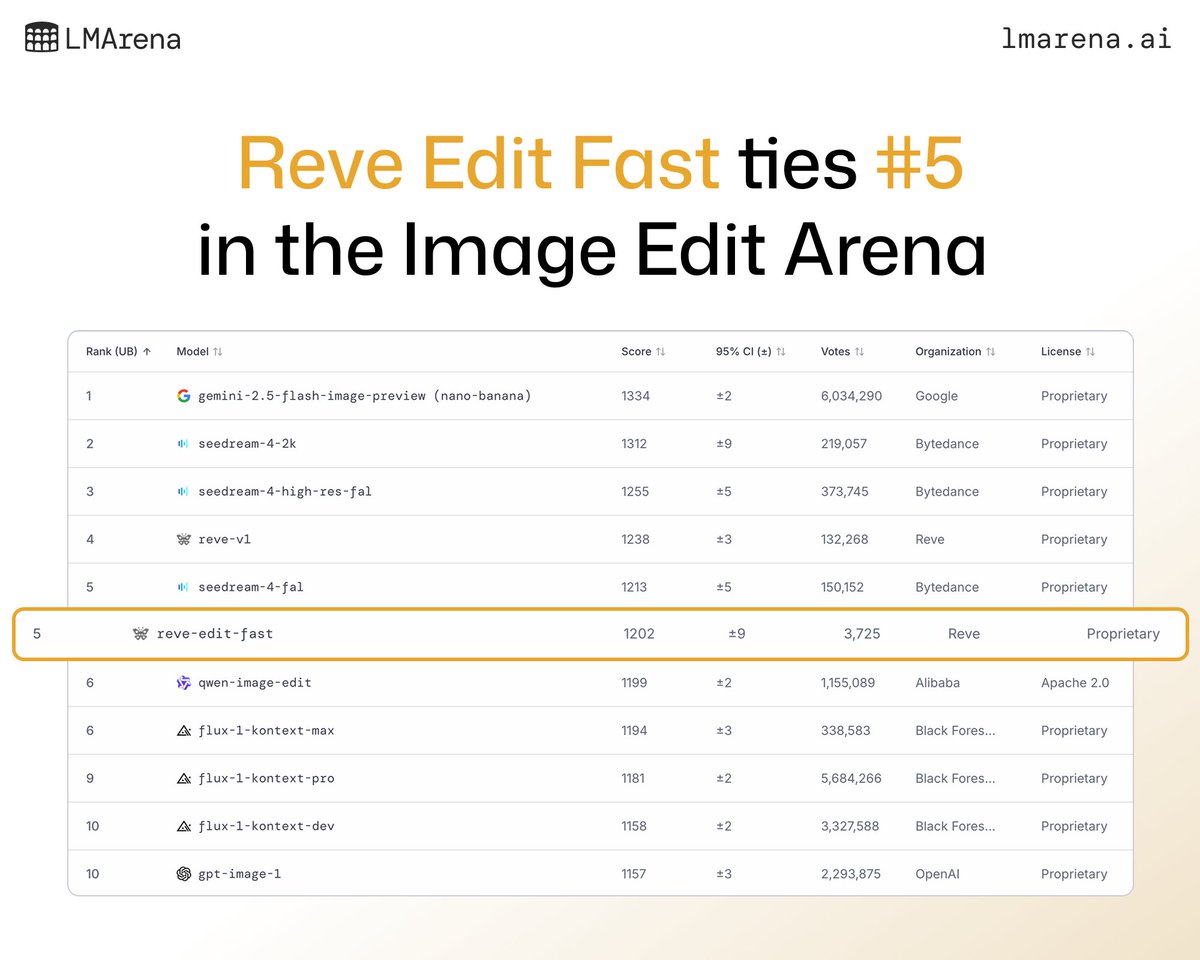Click the Bytedance icon next to seedream-4-high-res-fal
Image resolution: width=1200 pixels, height=960 pixels.
[x=183, y=492]
